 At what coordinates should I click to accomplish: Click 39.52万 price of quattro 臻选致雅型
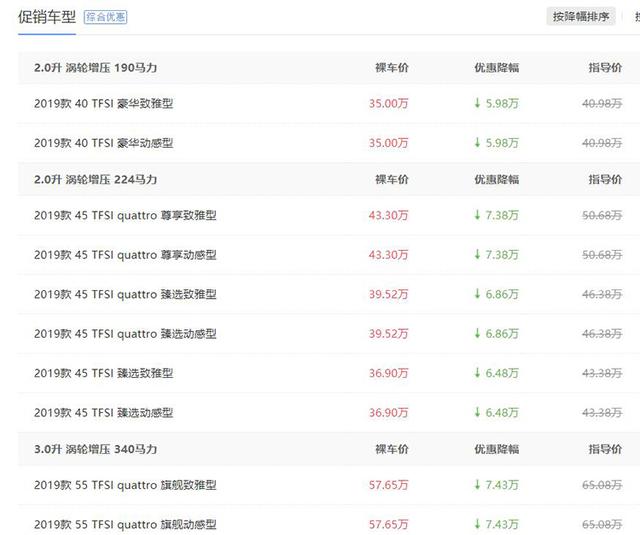coord(388,294)
